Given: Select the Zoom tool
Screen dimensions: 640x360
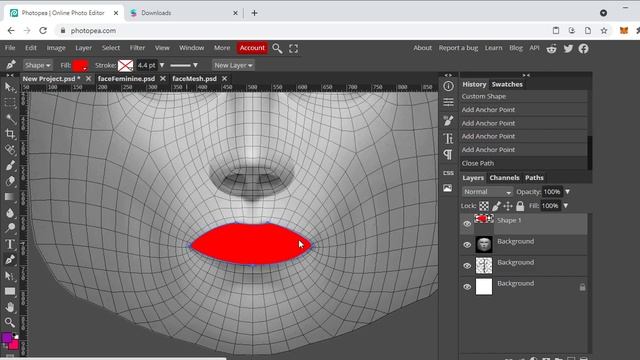Looking at the screenshot, I should [10, 322].
